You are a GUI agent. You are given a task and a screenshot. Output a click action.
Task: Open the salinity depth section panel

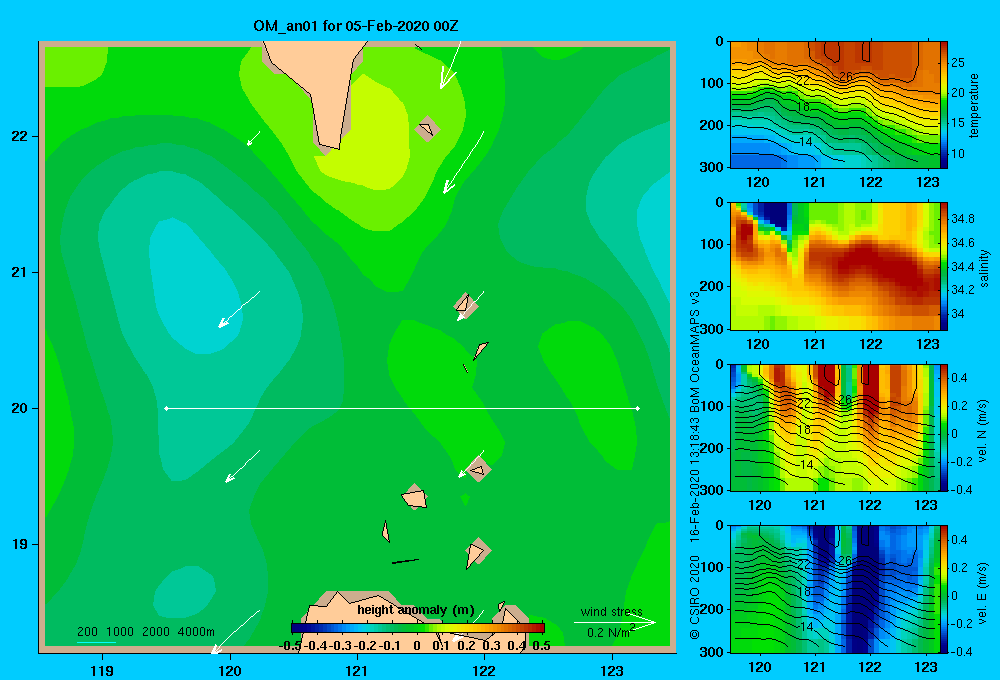coord(834,266)
